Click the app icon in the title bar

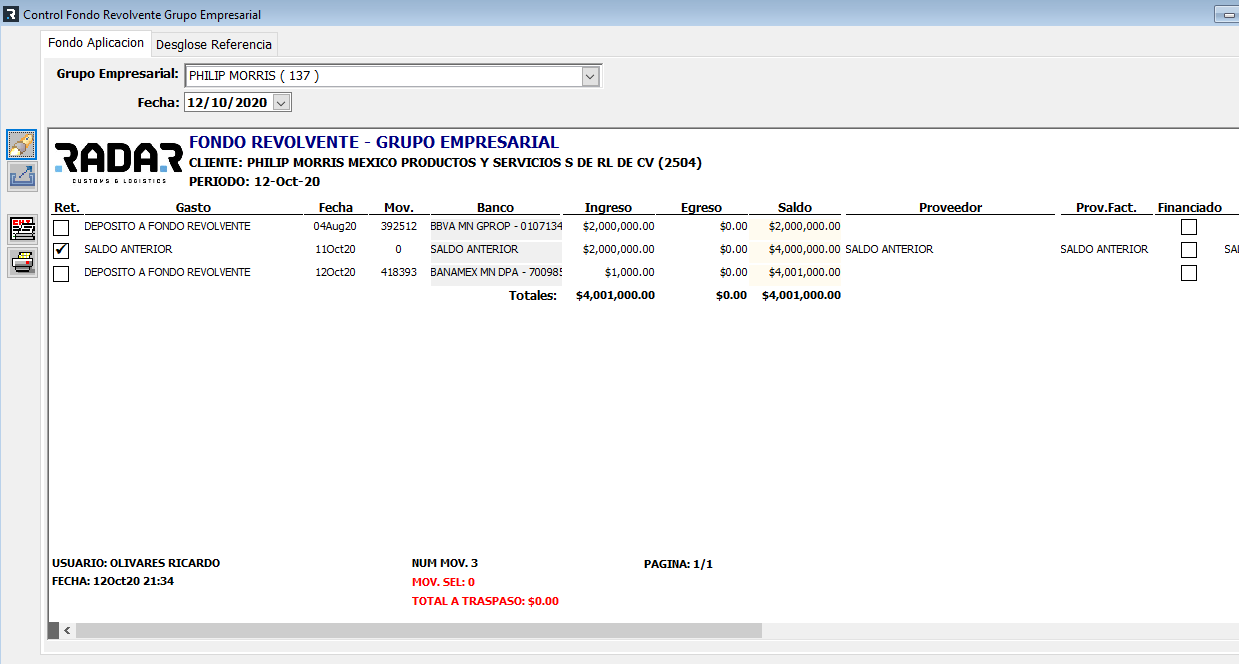[11, 14]
